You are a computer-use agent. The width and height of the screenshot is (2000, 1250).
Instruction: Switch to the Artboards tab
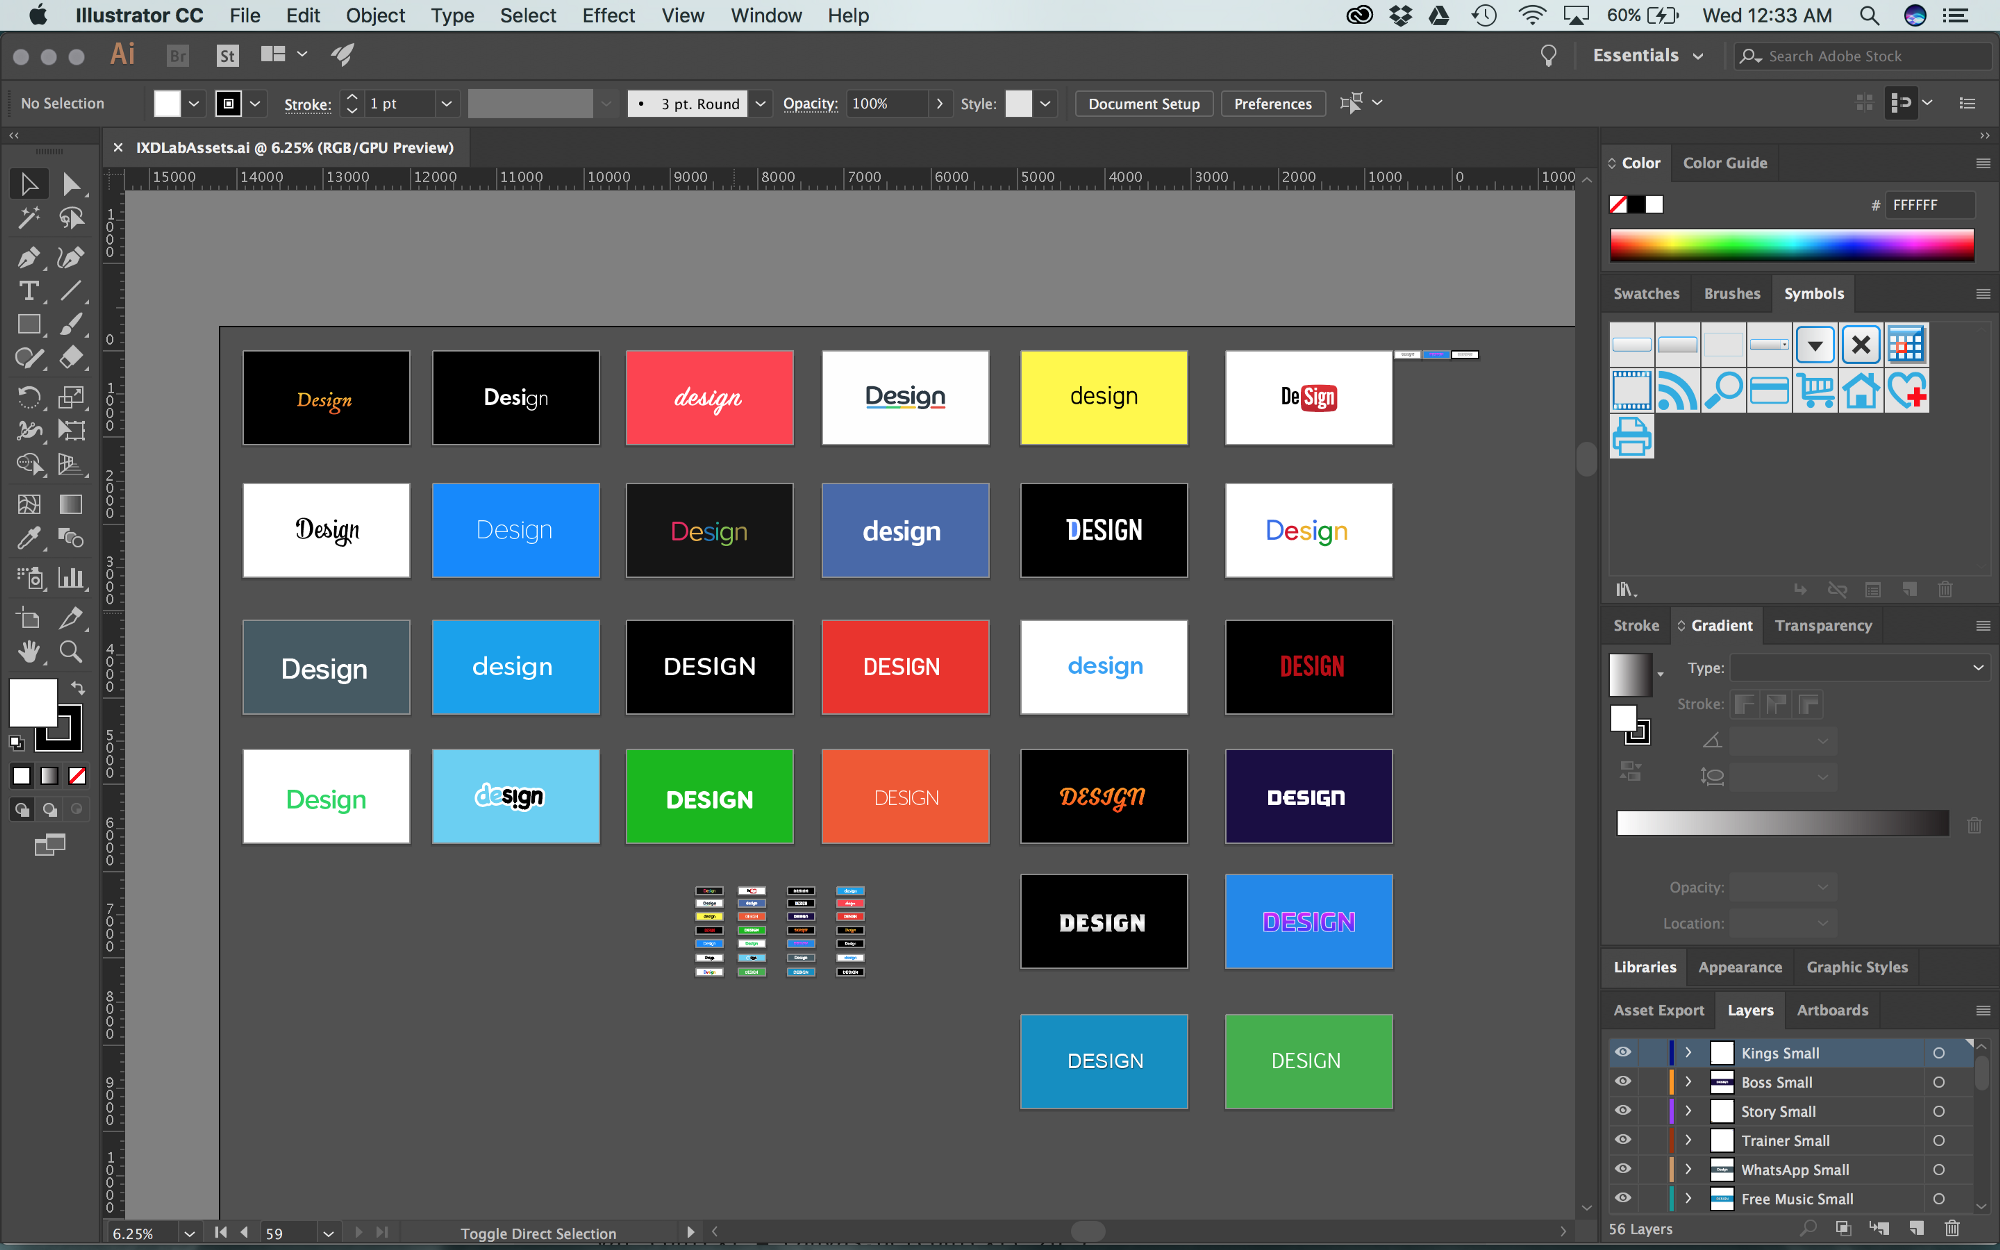(1832, 1010)
